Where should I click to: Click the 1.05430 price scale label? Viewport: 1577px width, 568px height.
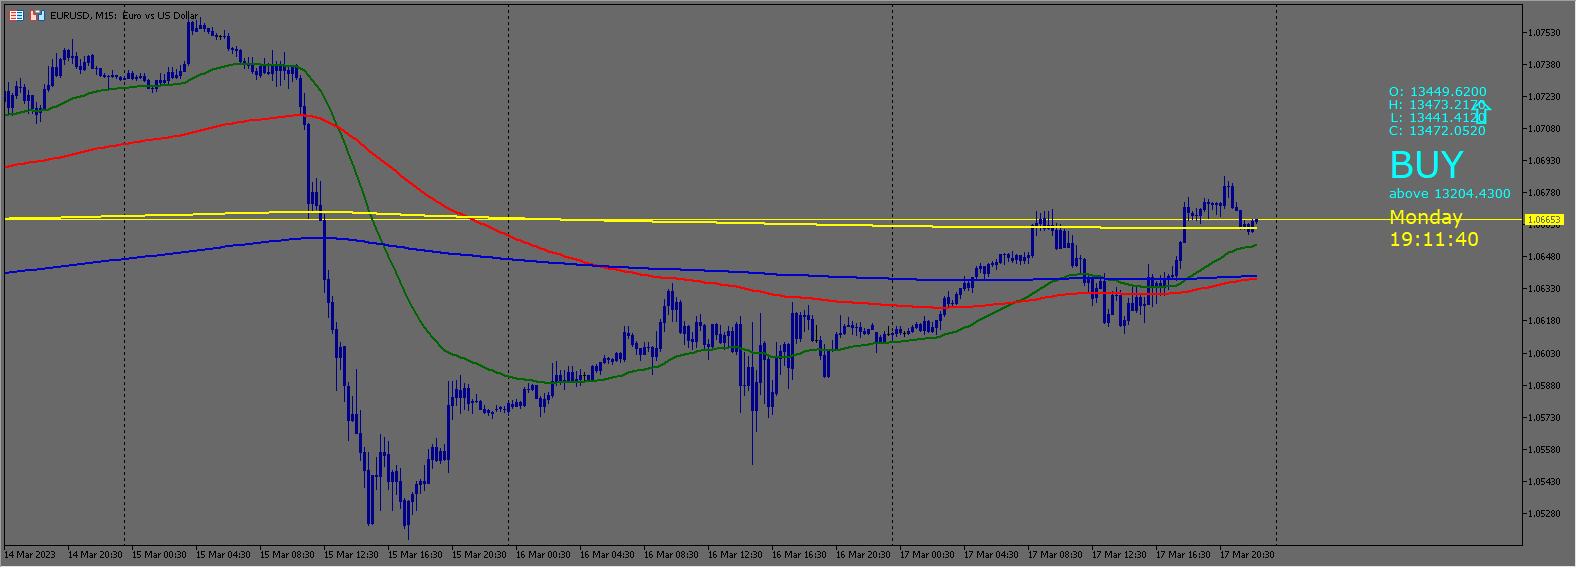point(1544,482)
